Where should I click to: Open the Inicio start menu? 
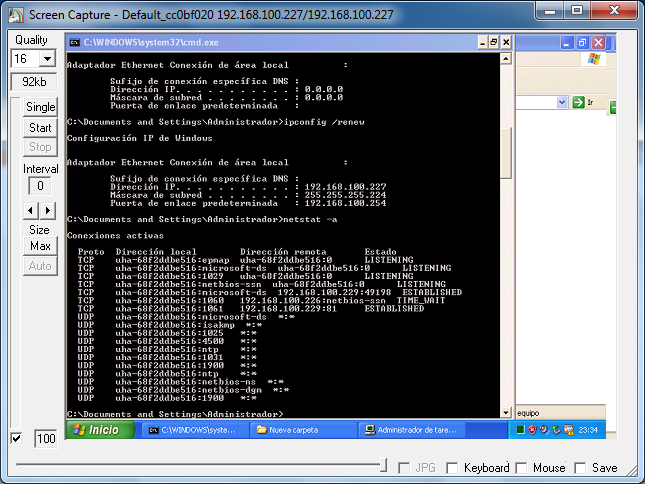(x=98, y=430)
